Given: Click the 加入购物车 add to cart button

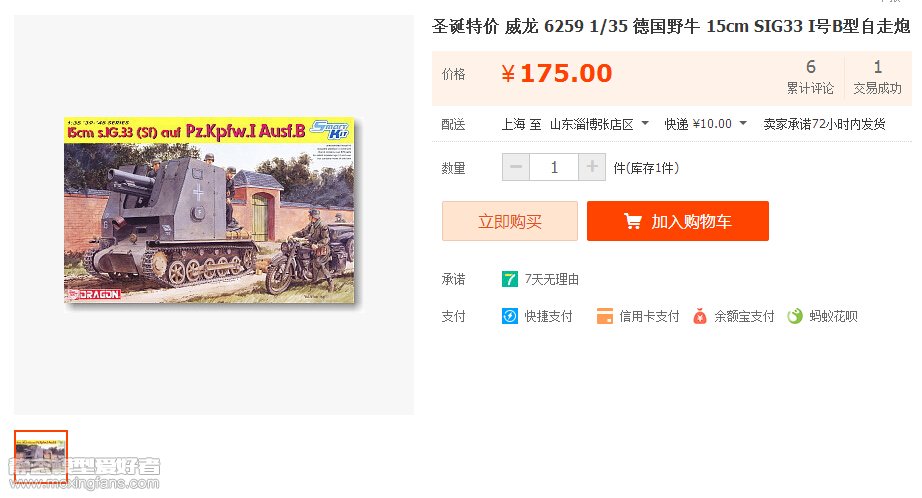Looking at the screenshot, I should coord(677,221).
